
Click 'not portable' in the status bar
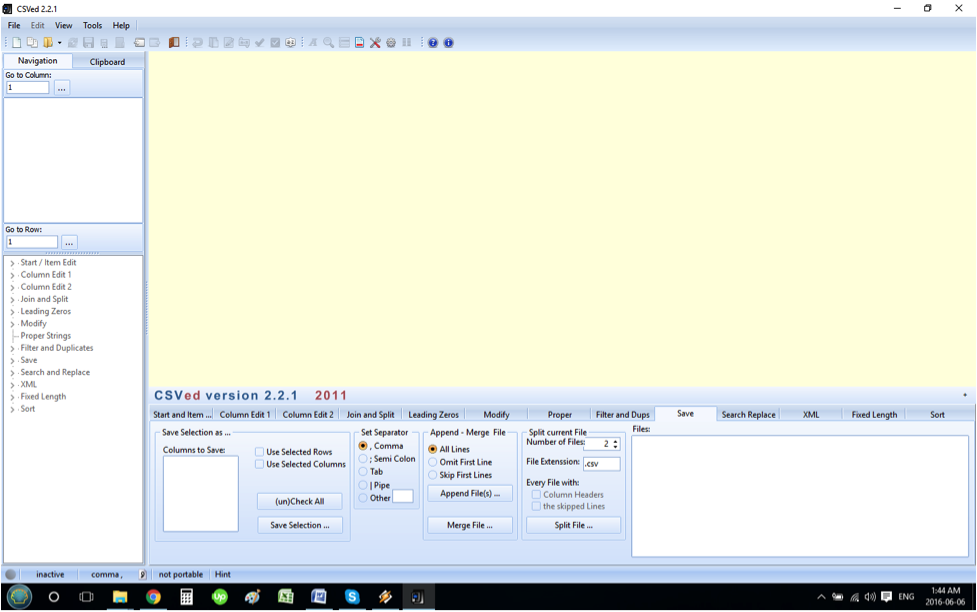[181, 575]
